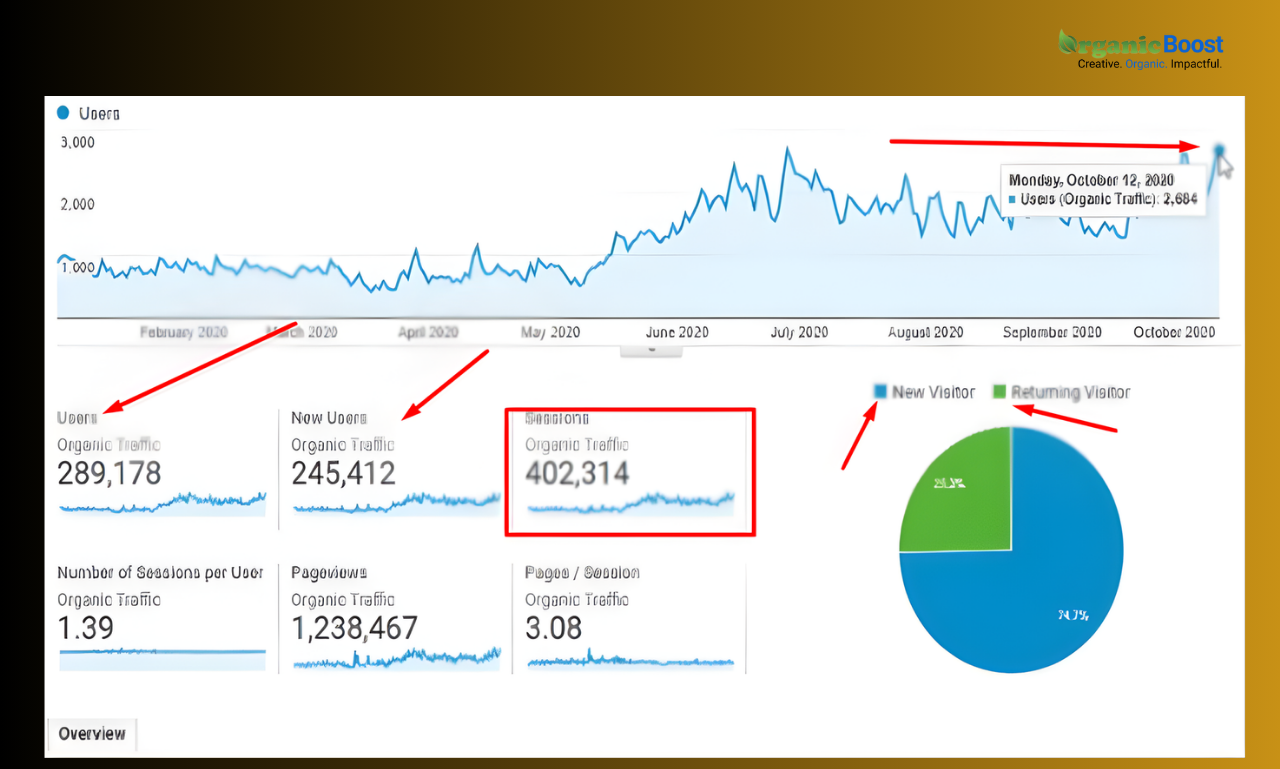Click the Pageviews sparkline graph
The height and width of the screenshot is (769, 1280).
pos(396,658)
